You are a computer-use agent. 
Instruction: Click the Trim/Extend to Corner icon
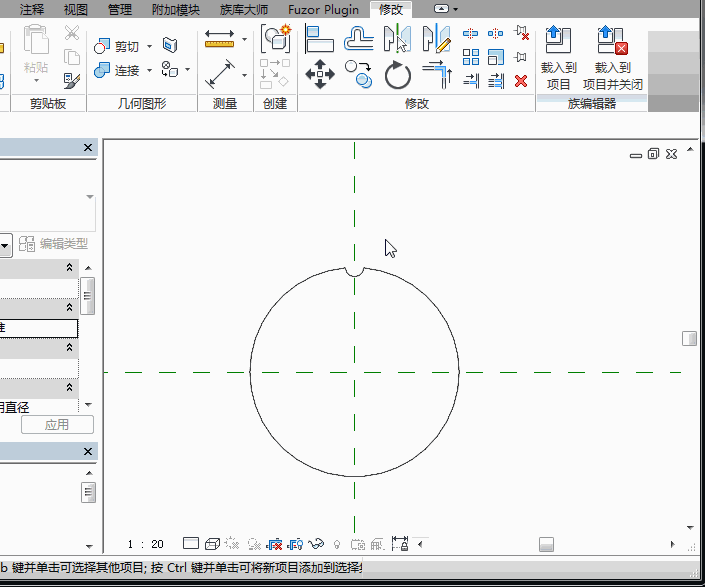point(437,73)
